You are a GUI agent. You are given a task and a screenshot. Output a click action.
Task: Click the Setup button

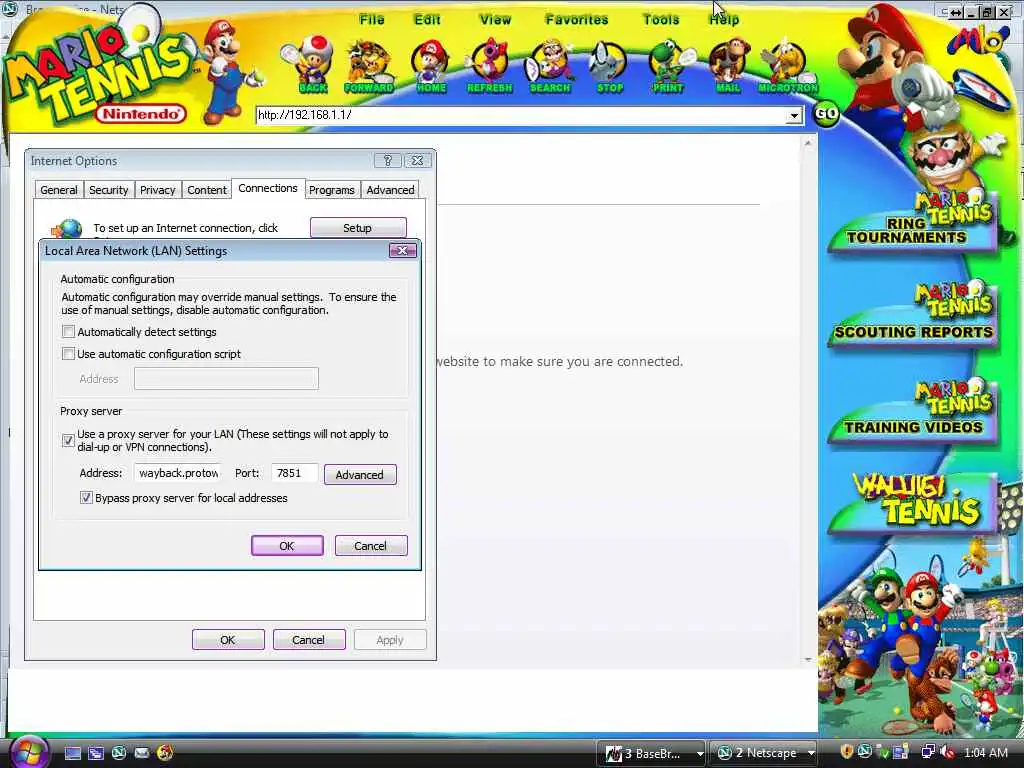coord(358,228)
